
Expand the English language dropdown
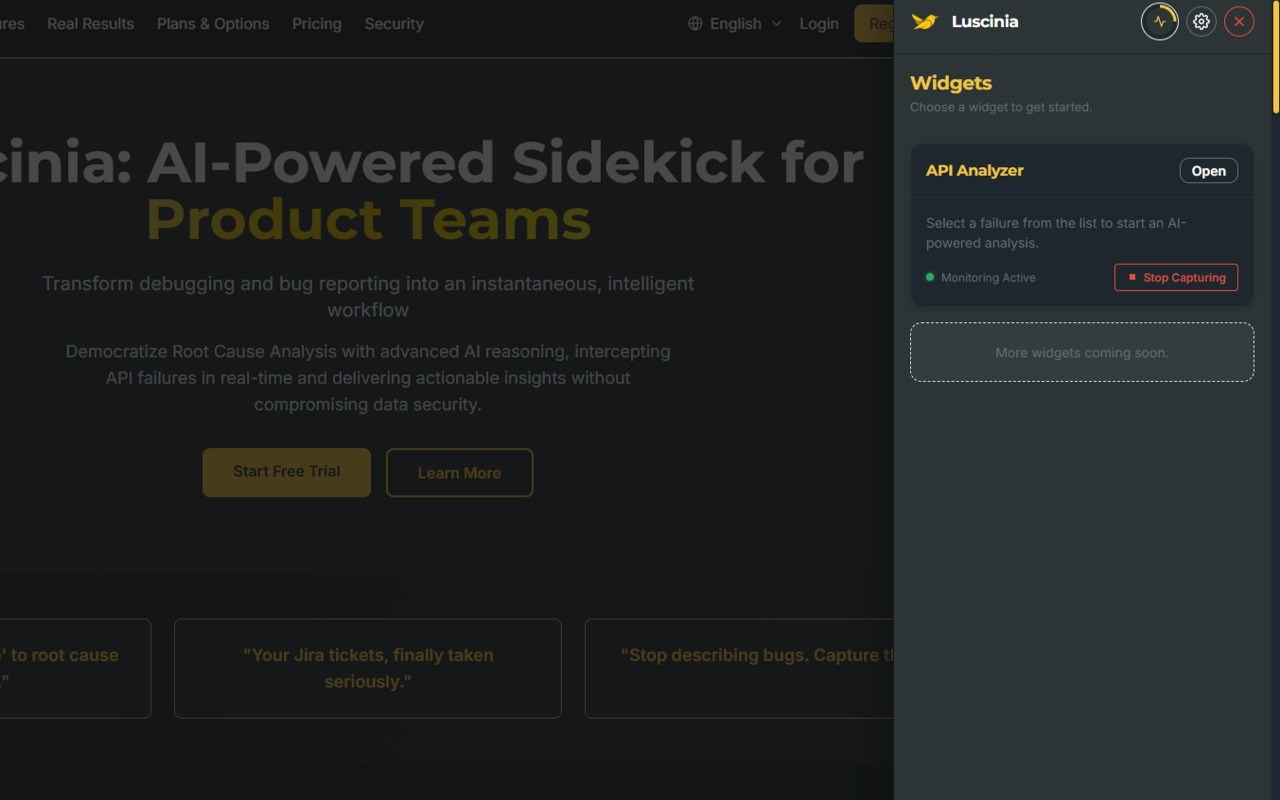(x=735, y=23)
